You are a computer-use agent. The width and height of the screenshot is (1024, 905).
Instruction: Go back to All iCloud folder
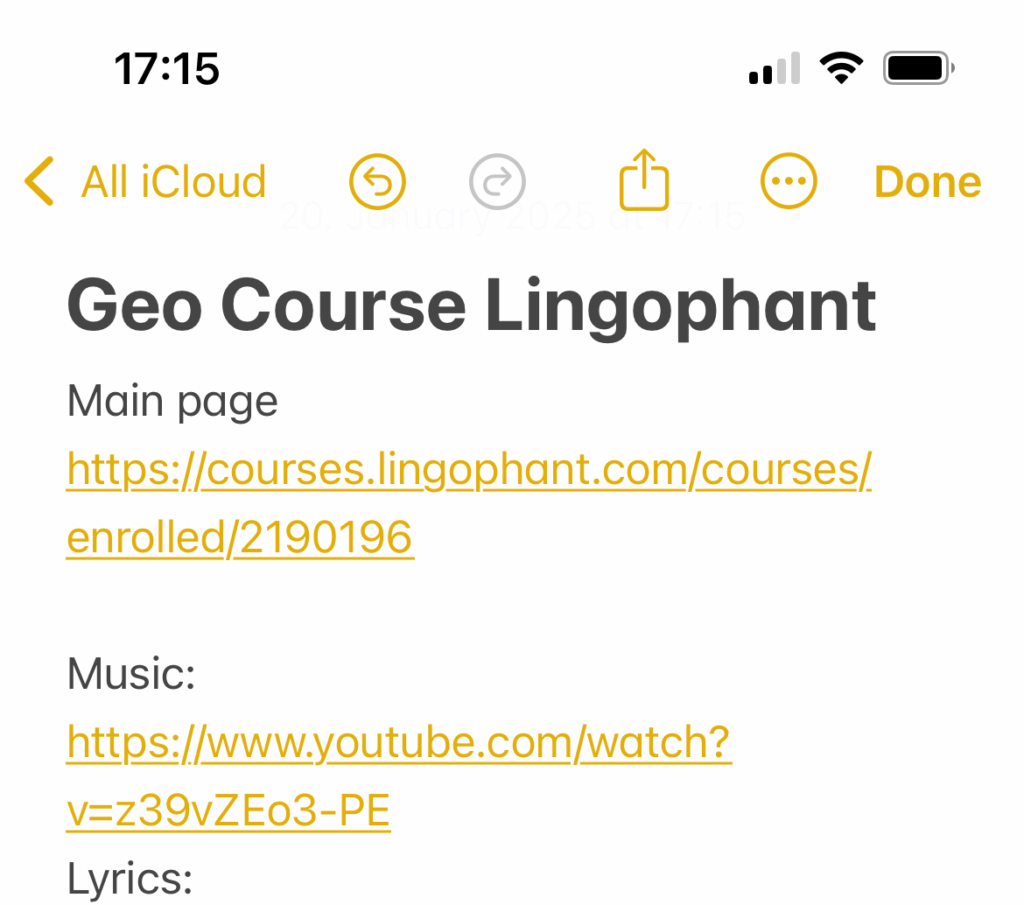pyautogui.click(x=173, y=182)
